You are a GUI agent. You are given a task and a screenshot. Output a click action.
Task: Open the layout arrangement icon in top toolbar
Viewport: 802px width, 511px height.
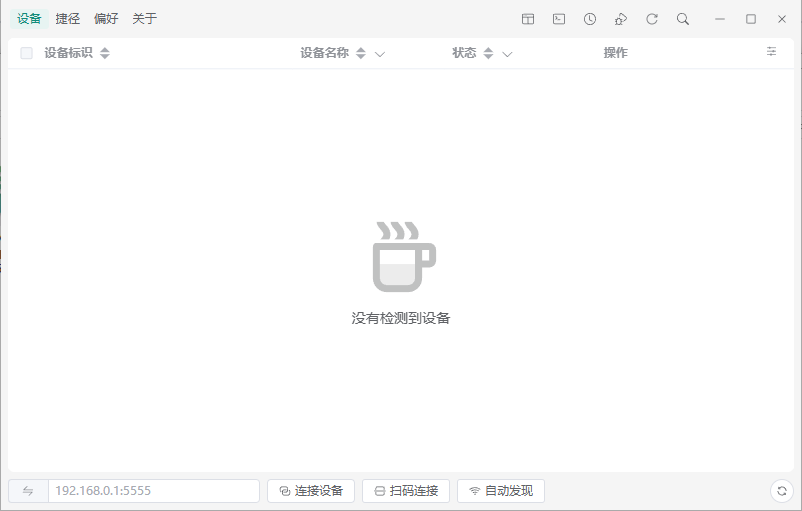528,19
